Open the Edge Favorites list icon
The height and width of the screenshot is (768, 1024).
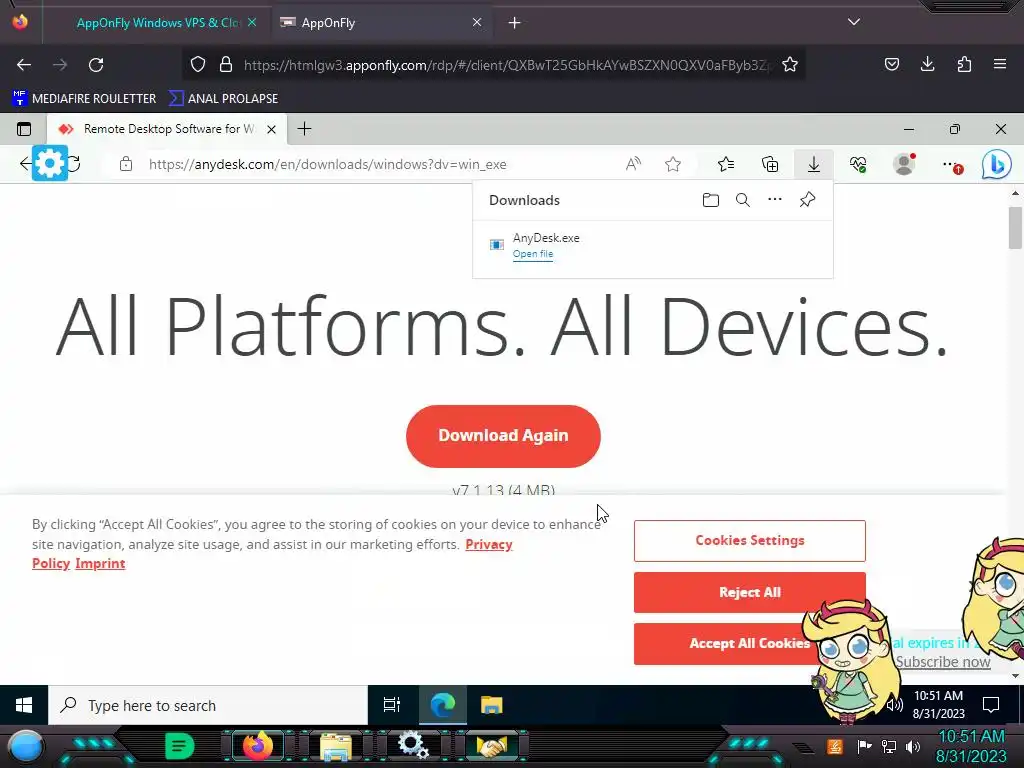[x=726, y=164]
